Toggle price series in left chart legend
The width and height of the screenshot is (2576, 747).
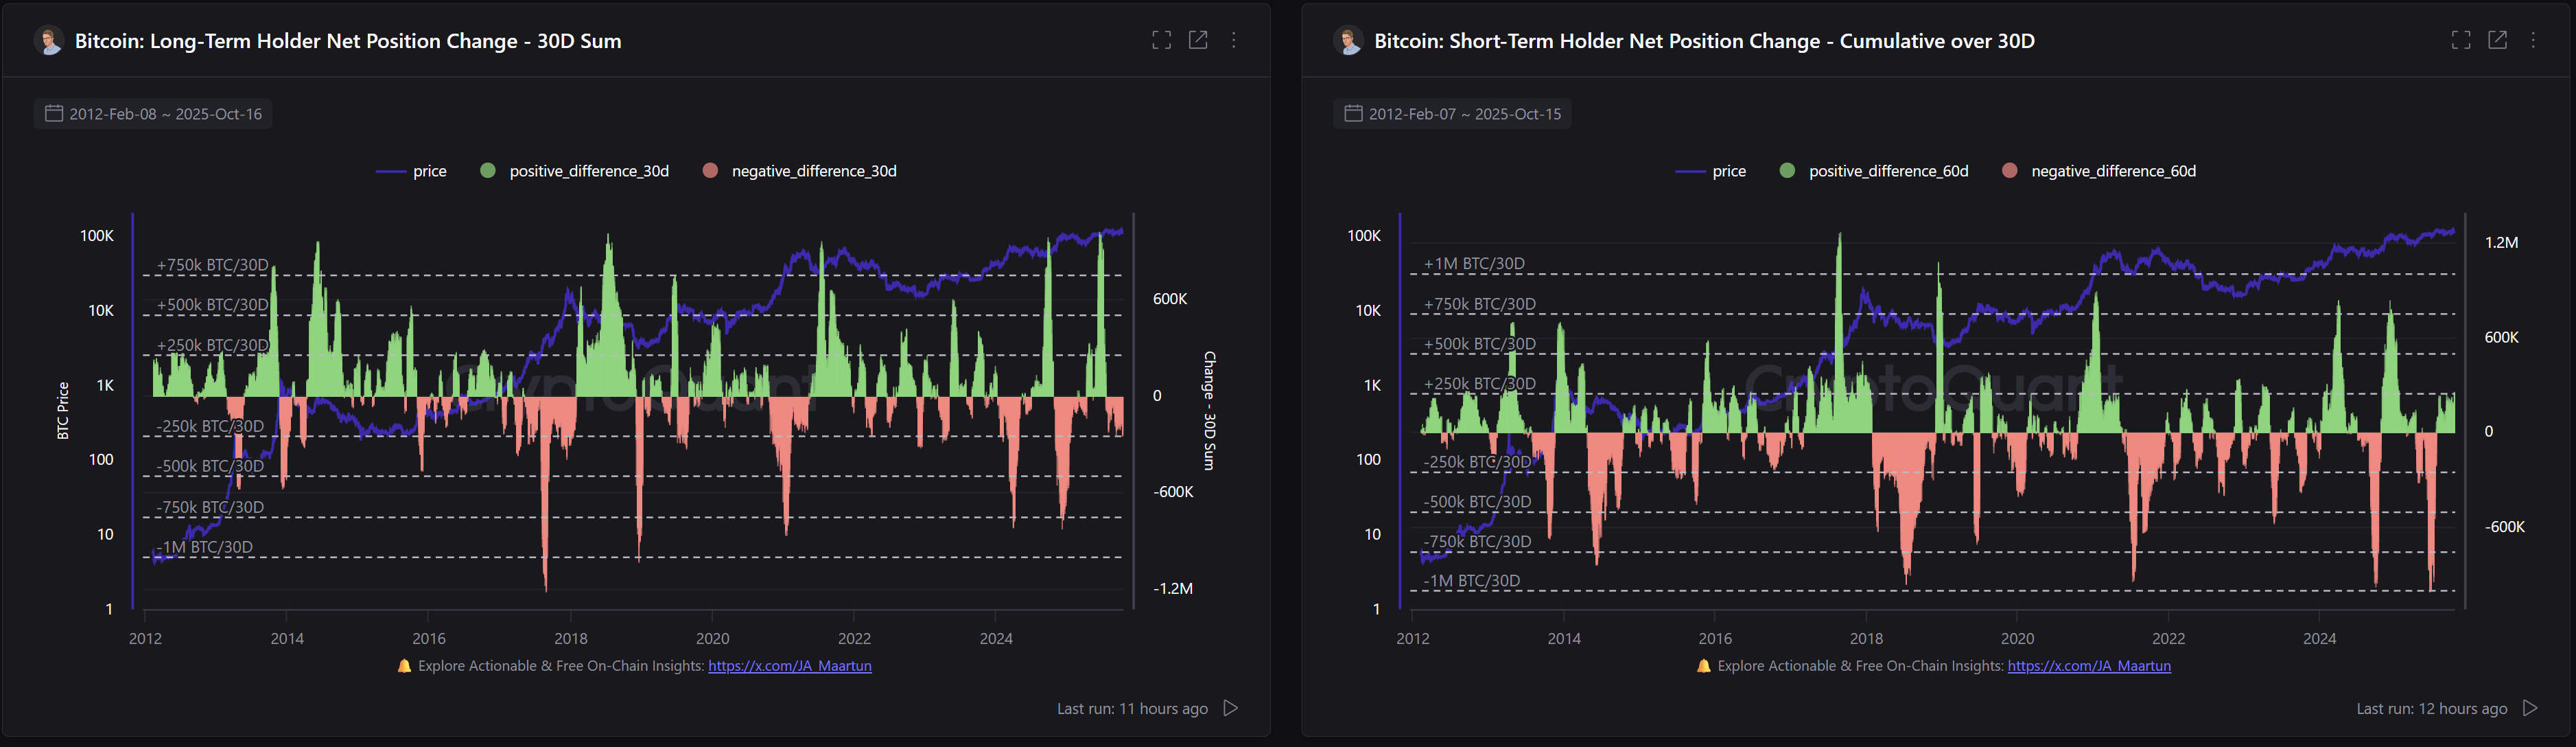(429, 171)
